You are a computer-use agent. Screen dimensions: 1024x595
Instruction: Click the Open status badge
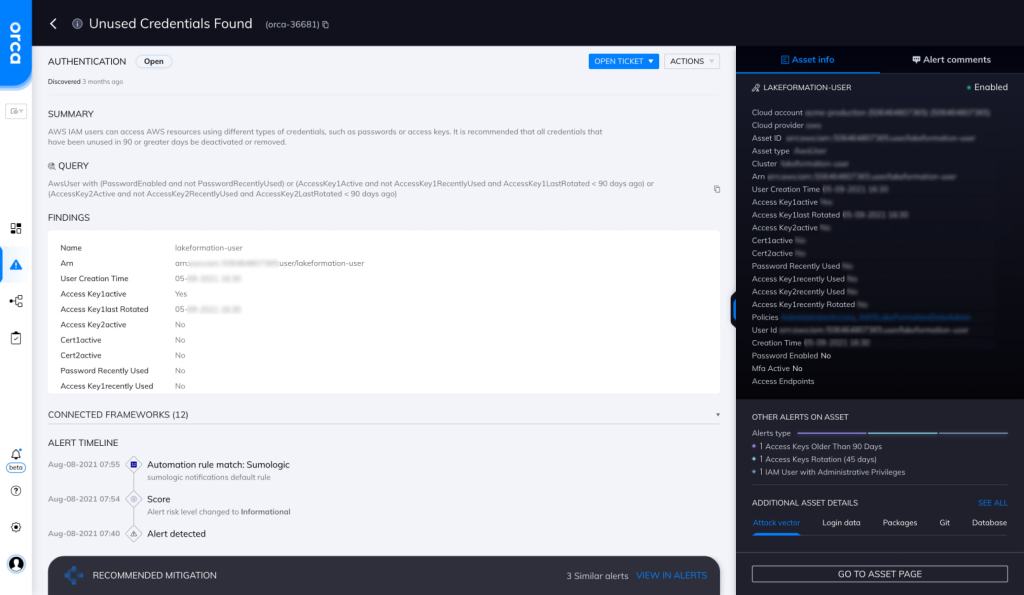coord(153,61)
